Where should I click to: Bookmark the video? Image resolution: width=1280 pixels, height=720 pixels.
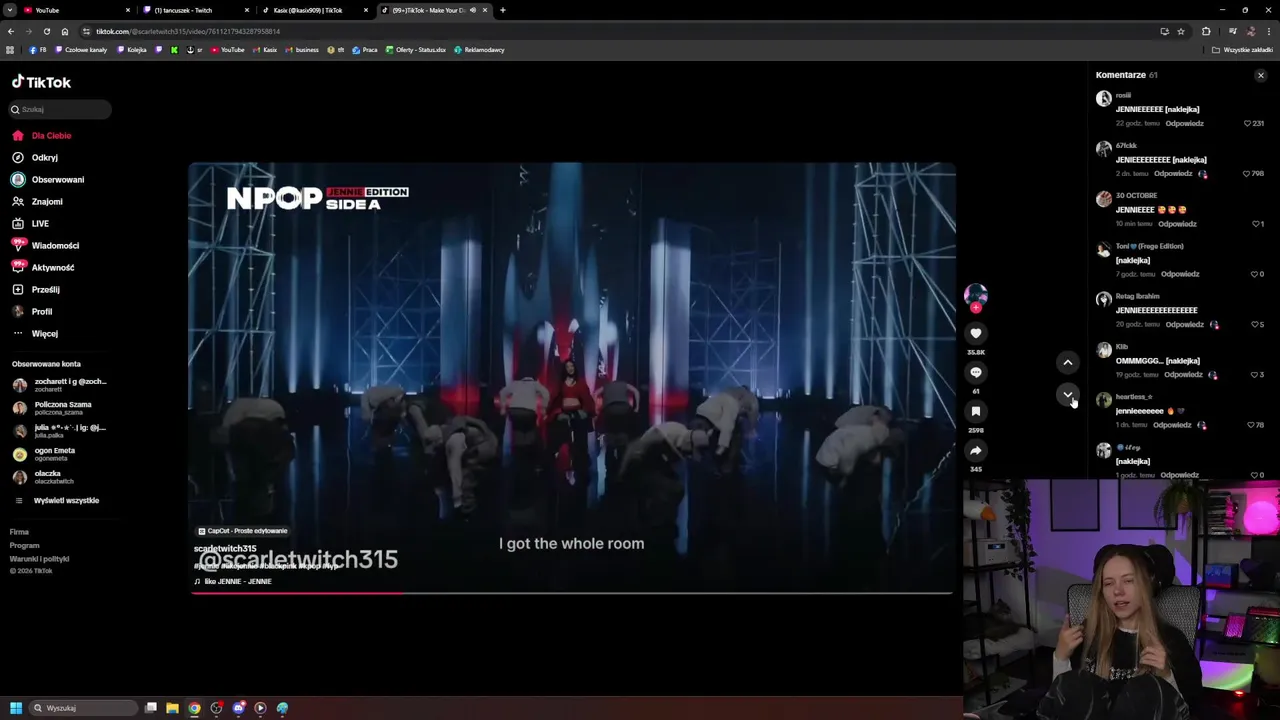(976, 411)
